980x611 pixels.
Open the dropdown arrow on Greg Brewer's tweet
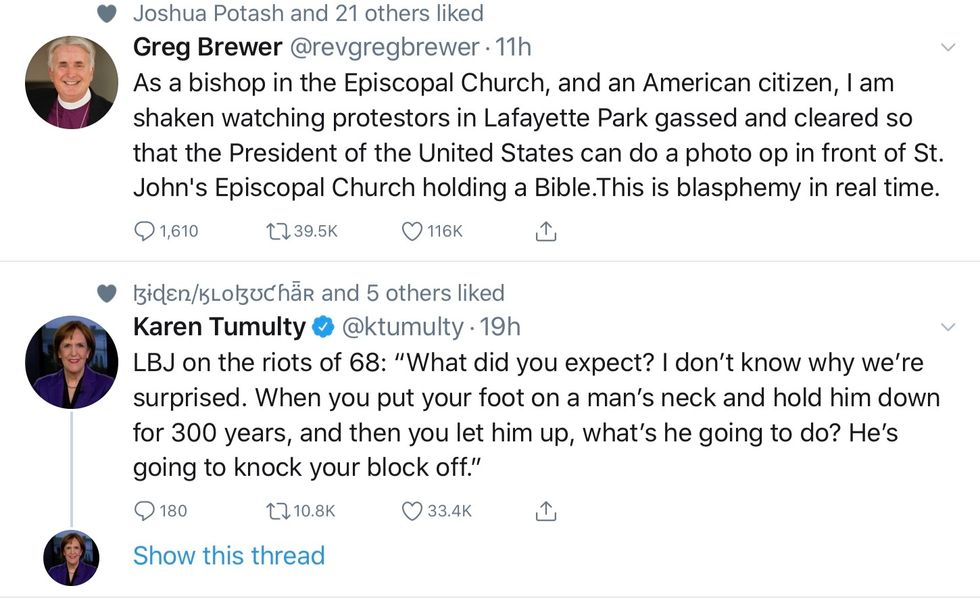coord(948,47)
